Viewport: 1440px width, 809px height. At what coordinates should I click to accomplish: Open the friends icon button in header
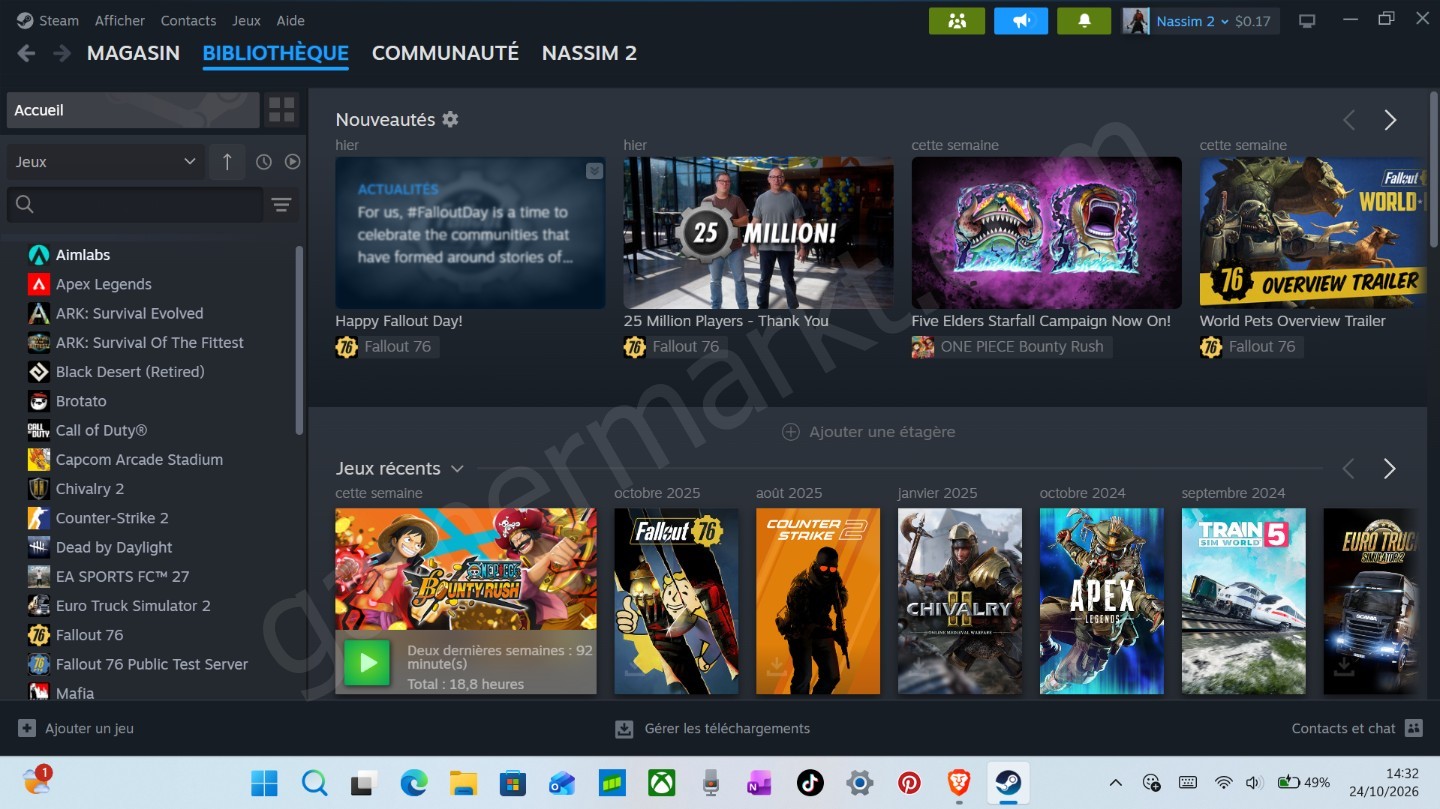(x=957, y=21)
